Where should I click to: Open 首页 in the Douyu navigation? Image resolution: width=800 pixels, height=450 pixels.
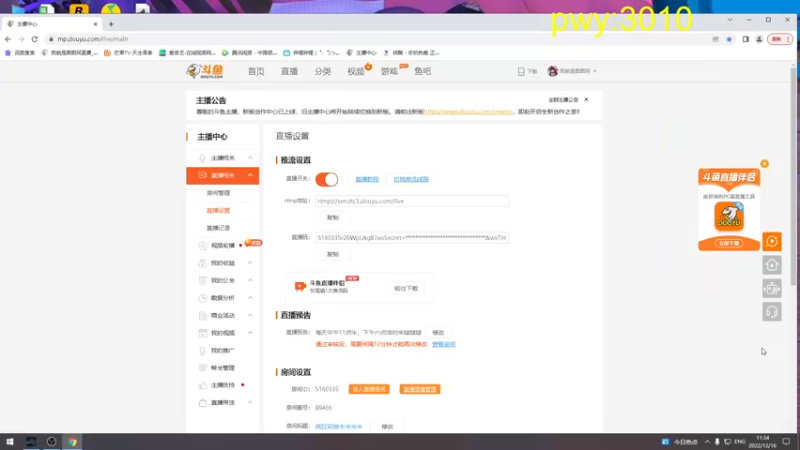(x=256, y=71)
